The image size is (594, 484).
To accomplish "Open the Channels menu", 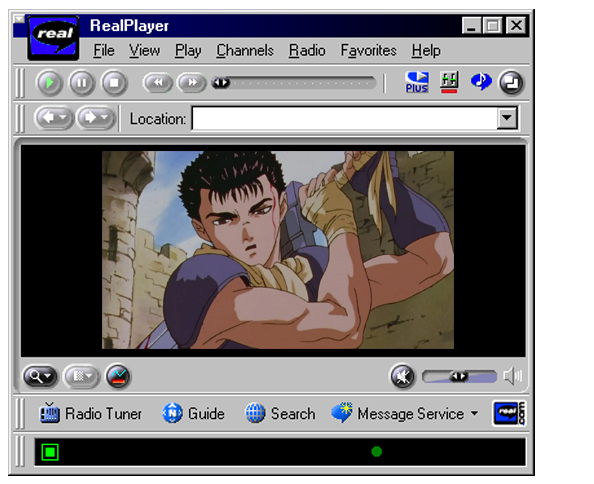I will (x=245, y=51).
